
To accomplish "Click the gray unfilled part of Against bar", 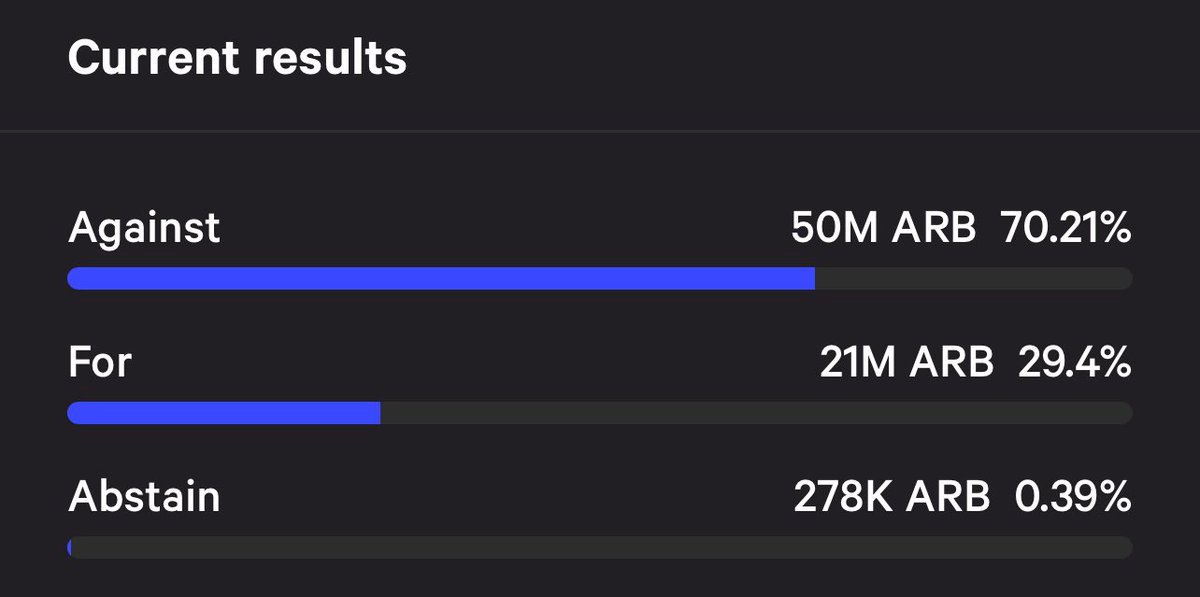I will tap(972, 279).
